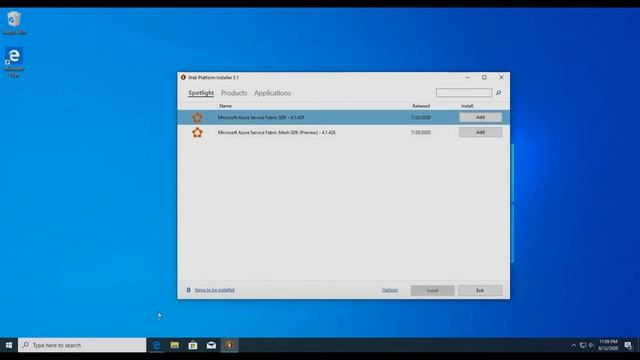Open the Options link
This screenshot has height=360, width=640.
(x=390, y=290)
